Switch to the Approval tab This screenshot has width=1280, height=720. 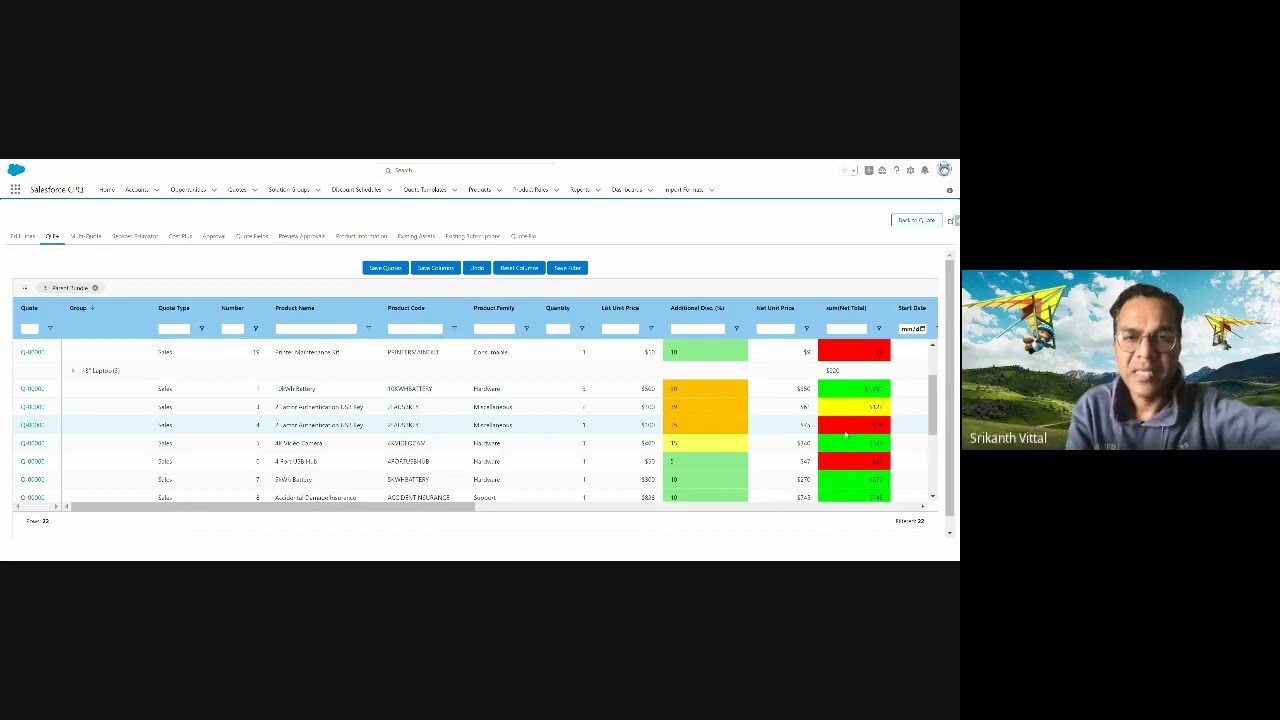pyautogui.click(x=214, y=236)
